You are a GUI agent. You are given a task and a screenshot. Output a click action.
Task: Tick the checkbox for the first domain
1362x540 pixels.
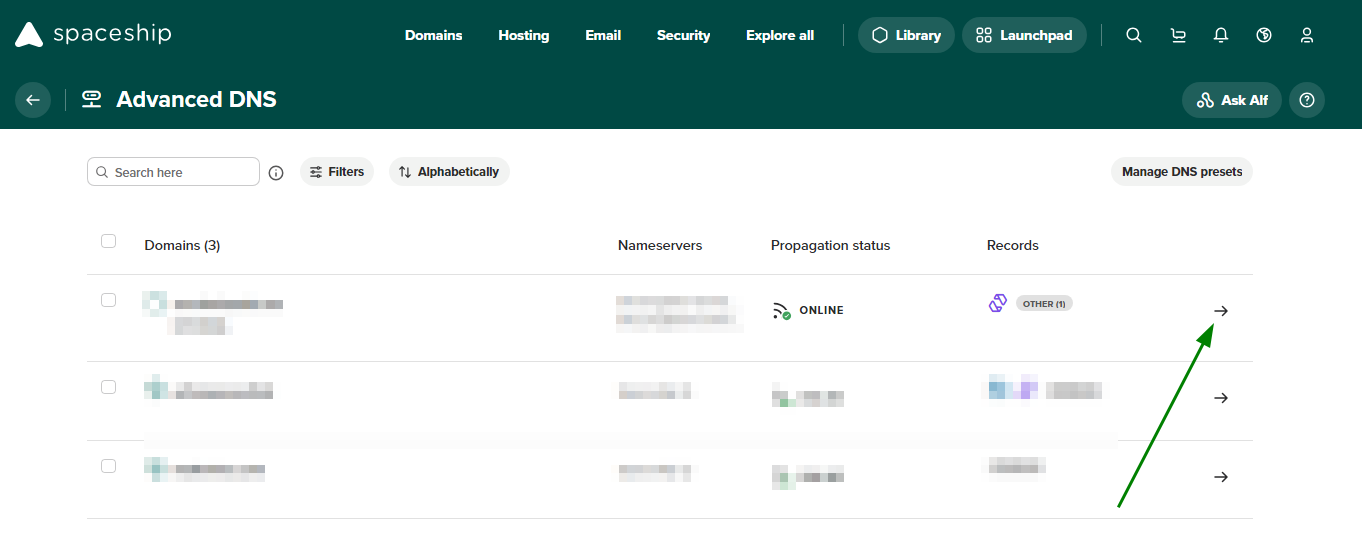(109, 300)
